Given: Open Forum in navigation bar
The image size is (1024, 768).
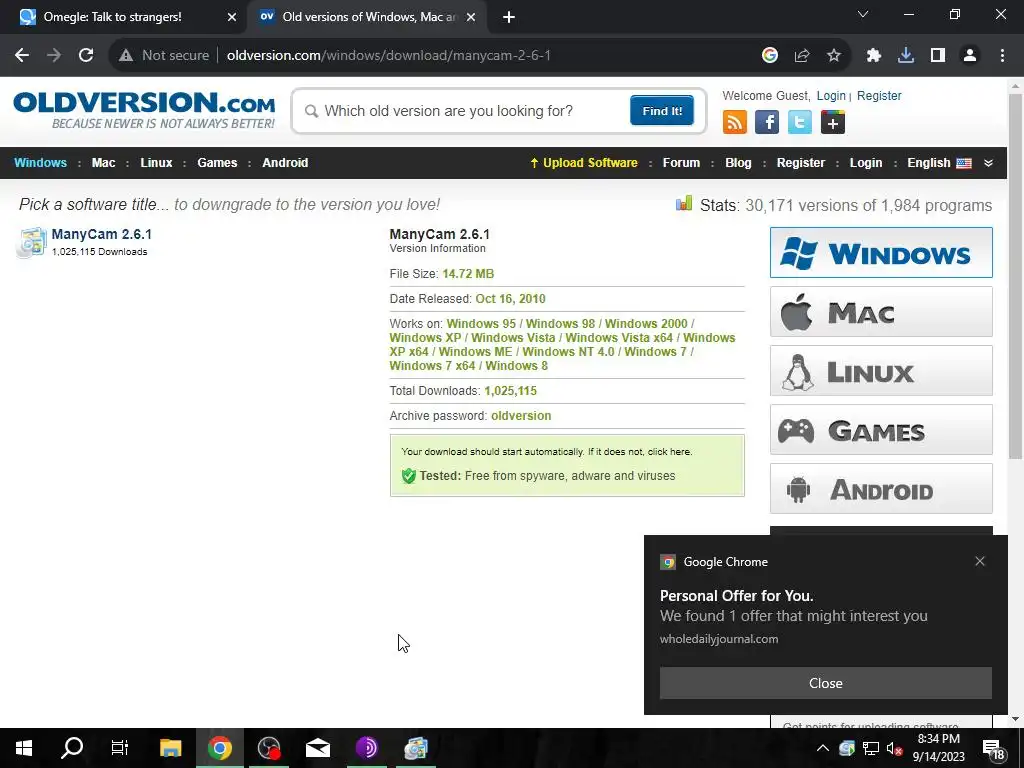Looking at the screenshot, I should click(681, 163).
